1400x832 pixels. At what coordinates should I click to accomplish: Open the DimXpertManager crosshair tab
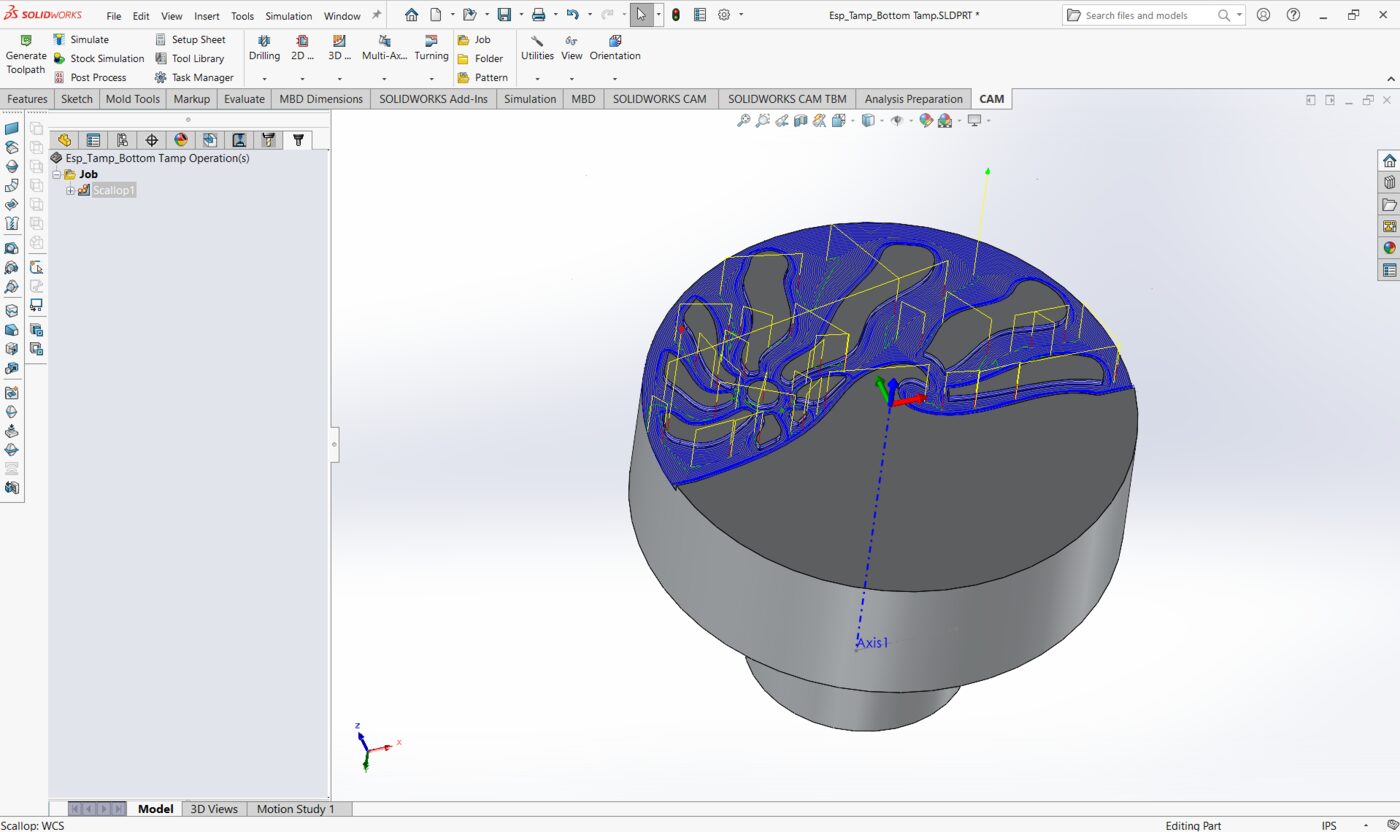pyautogui.click(x=151, y=140)
